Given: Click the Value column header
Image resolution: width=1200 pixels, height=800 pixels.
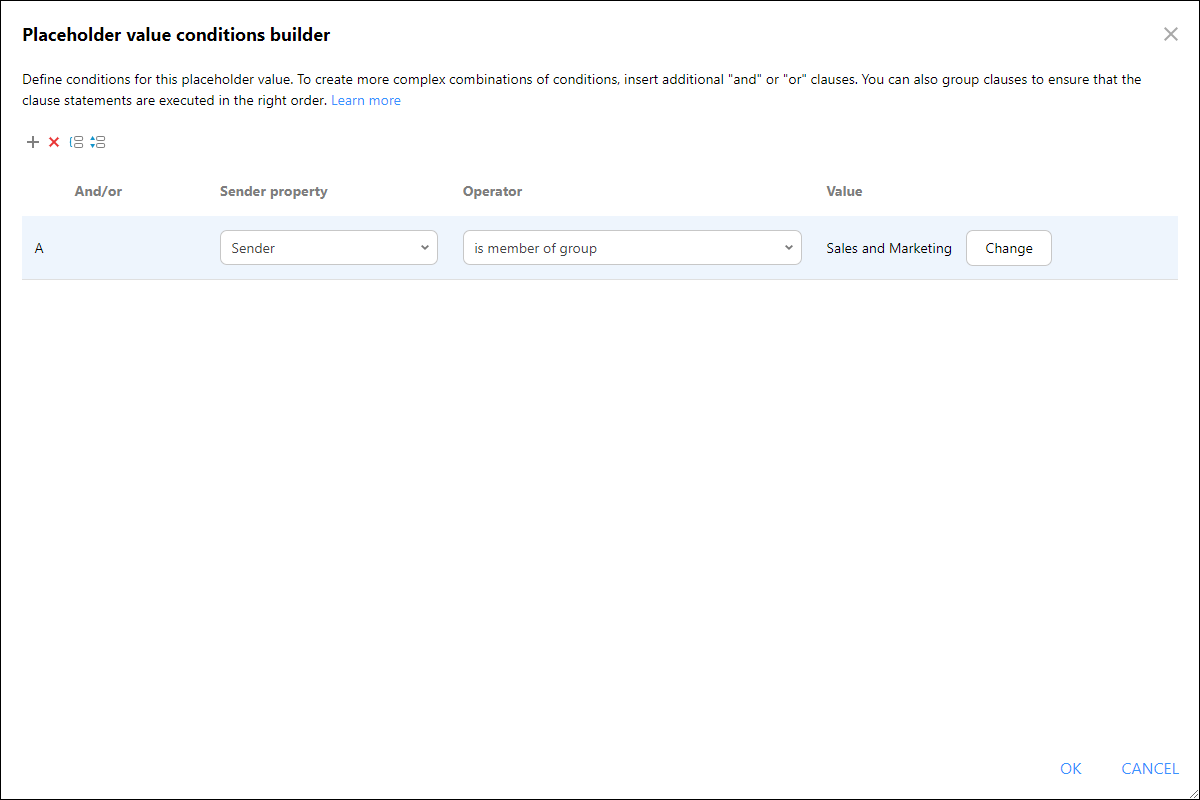Looking at the screenshot, I should 844,191.
